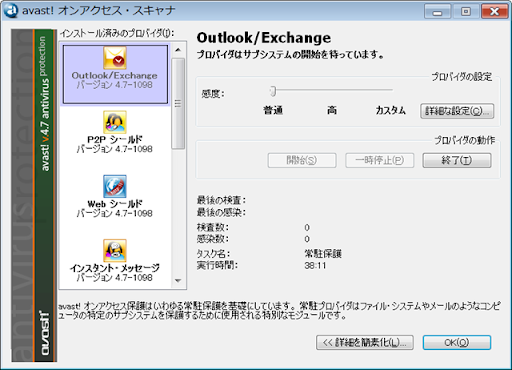Click the sensitivity slider thumb
The width and height of the screenshot is (512, 370).
273,91
